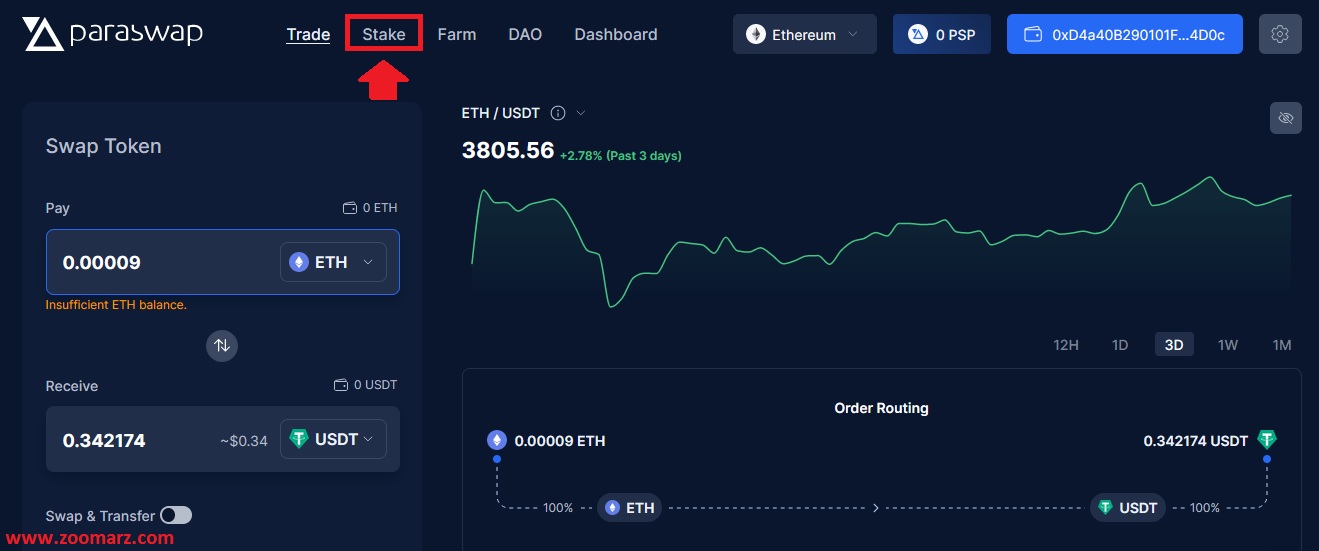Click the 0 USDT balance text
The height and width of the screenshot is (551, 1319).
pos(376,385)
